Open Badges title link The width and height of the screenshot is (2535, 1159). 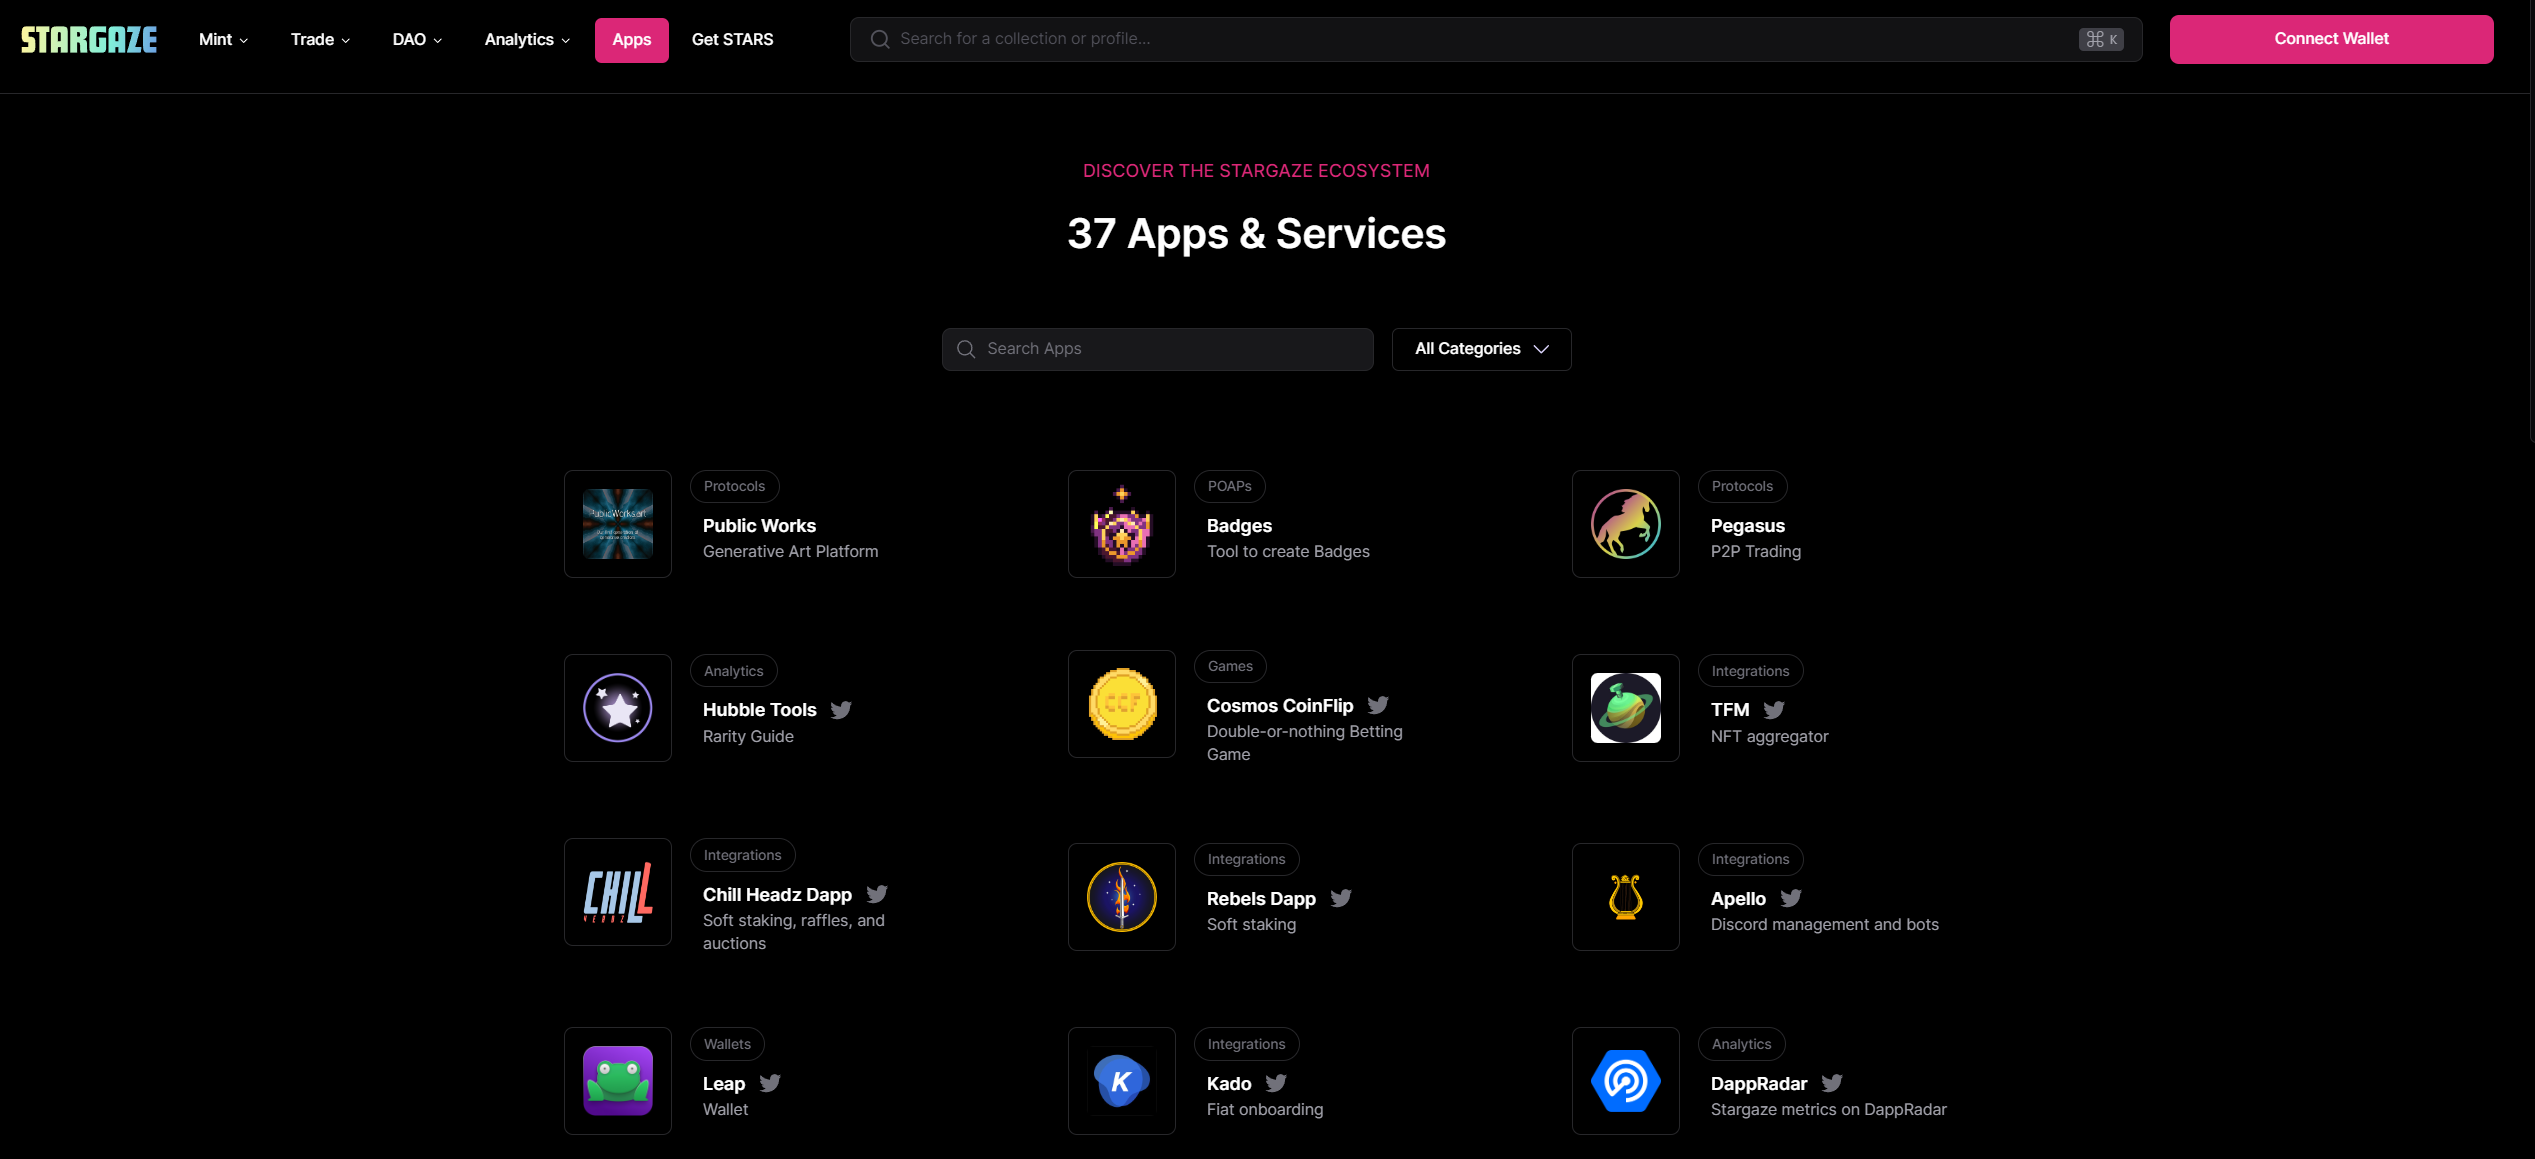(x=1239, y=526)
